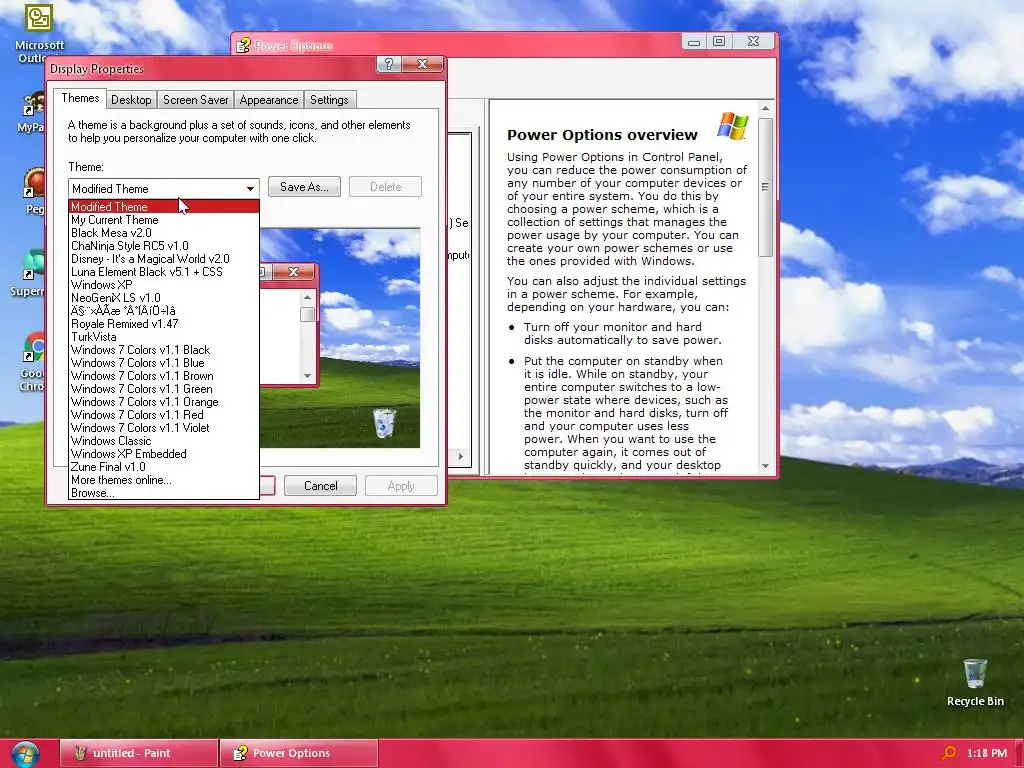Switch to untitled - Paint taskbar button

[138, 753]
